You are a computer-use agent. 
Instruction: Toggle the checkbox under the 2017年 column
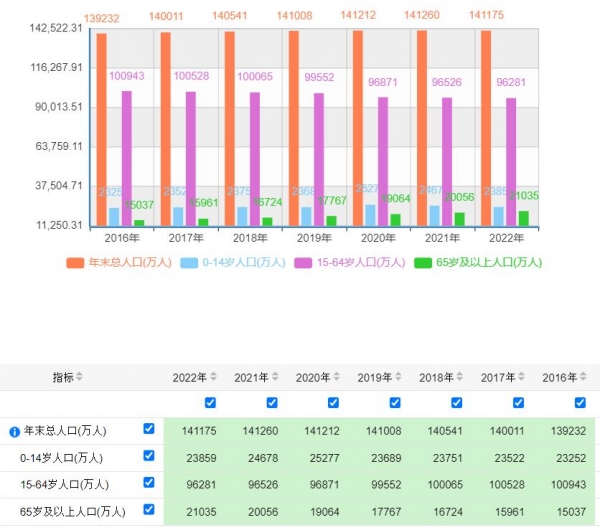click(x=518, y=403)
